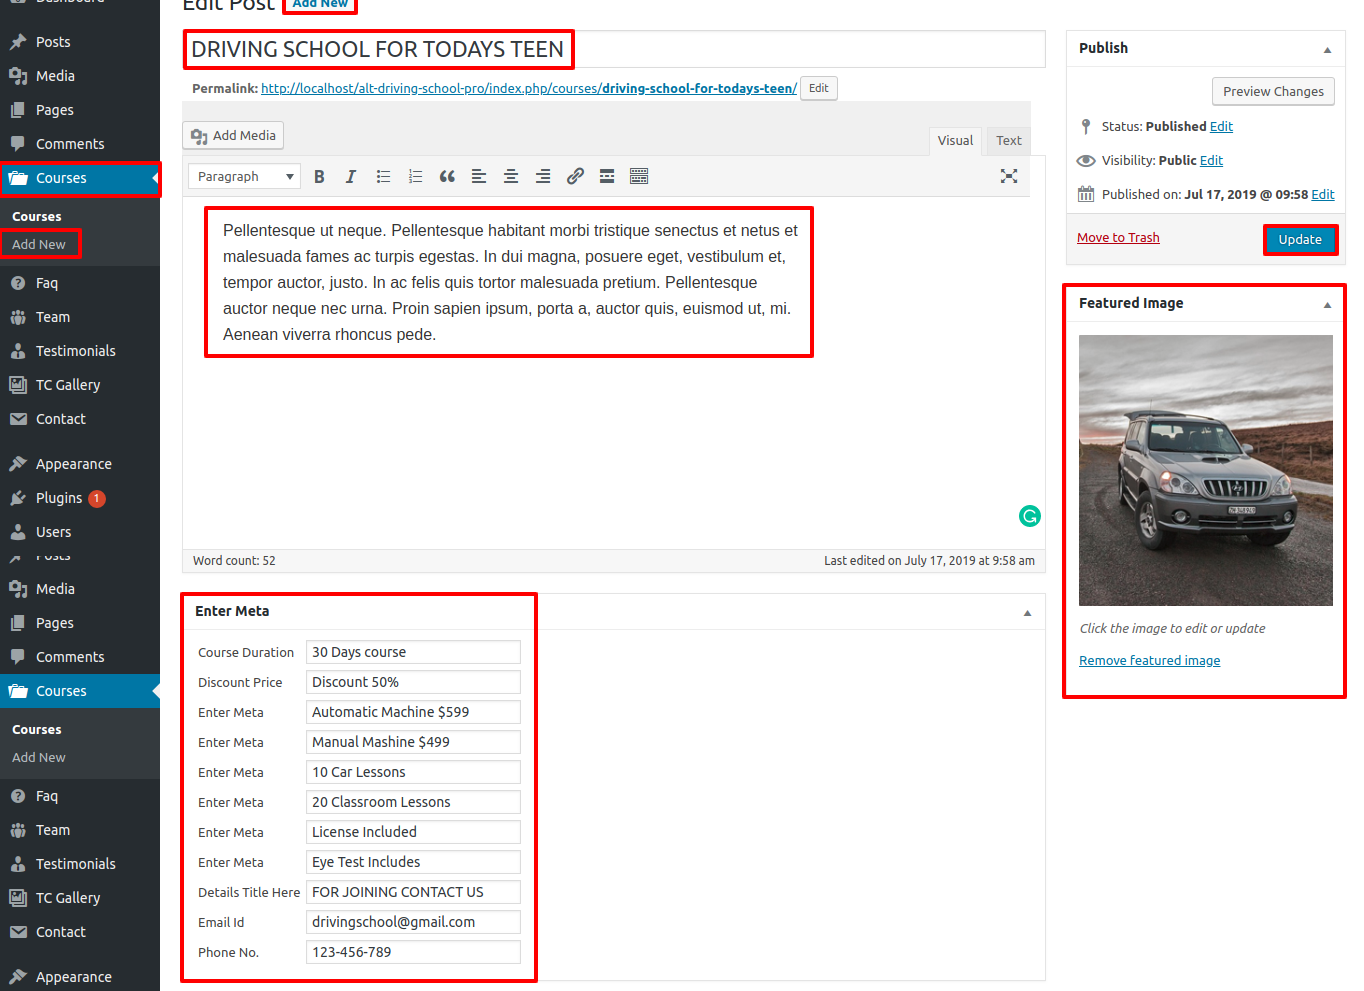Insert a bulleted list
Image resolution: width=1364 pixels, height=991 pixels.
tap(383, 176)
